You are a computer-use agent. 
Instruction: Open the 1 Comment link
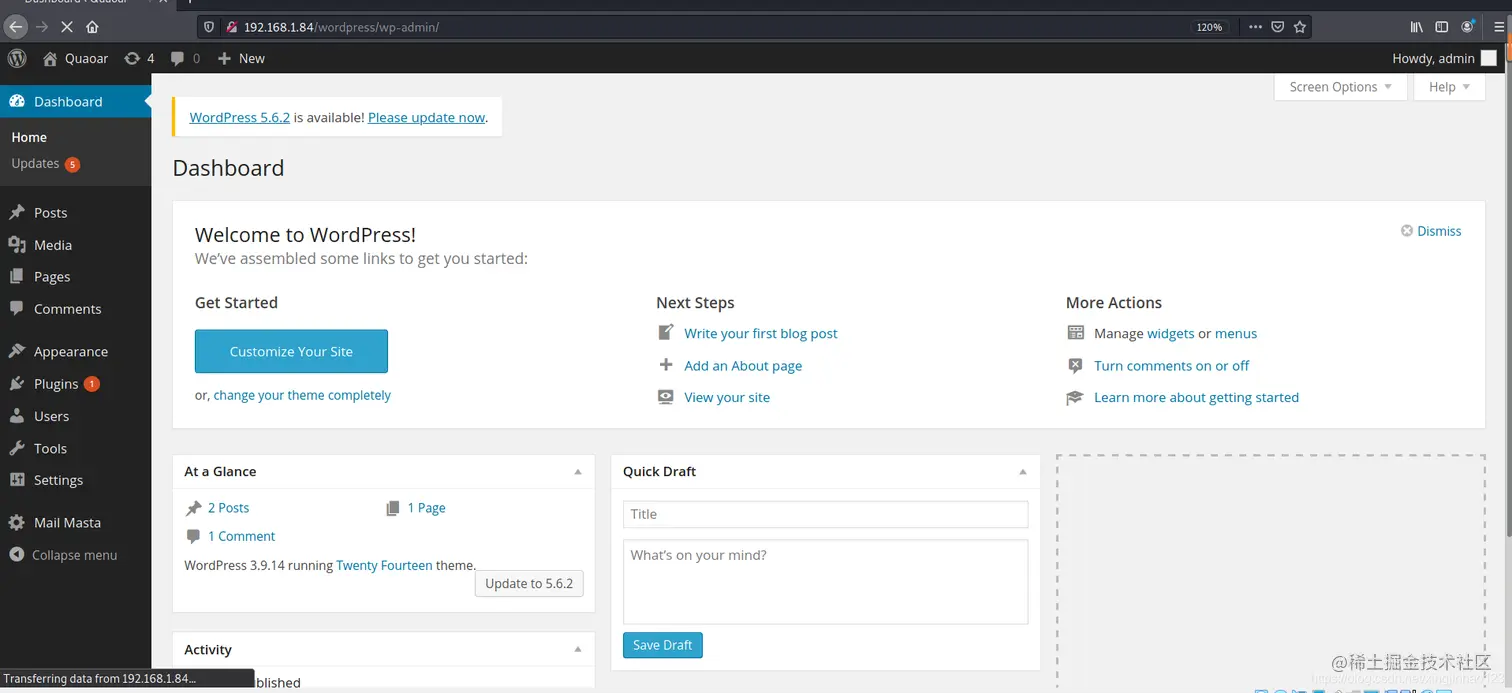[x=241, y=536]
